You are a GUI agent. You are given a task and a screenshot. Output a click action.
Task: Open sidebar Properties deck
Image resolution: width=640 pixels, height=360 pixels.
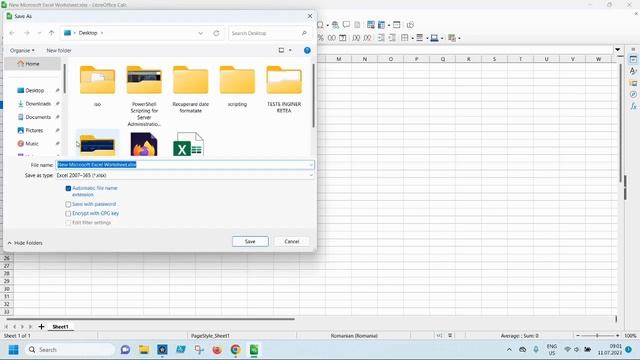(x=633, y=60)
